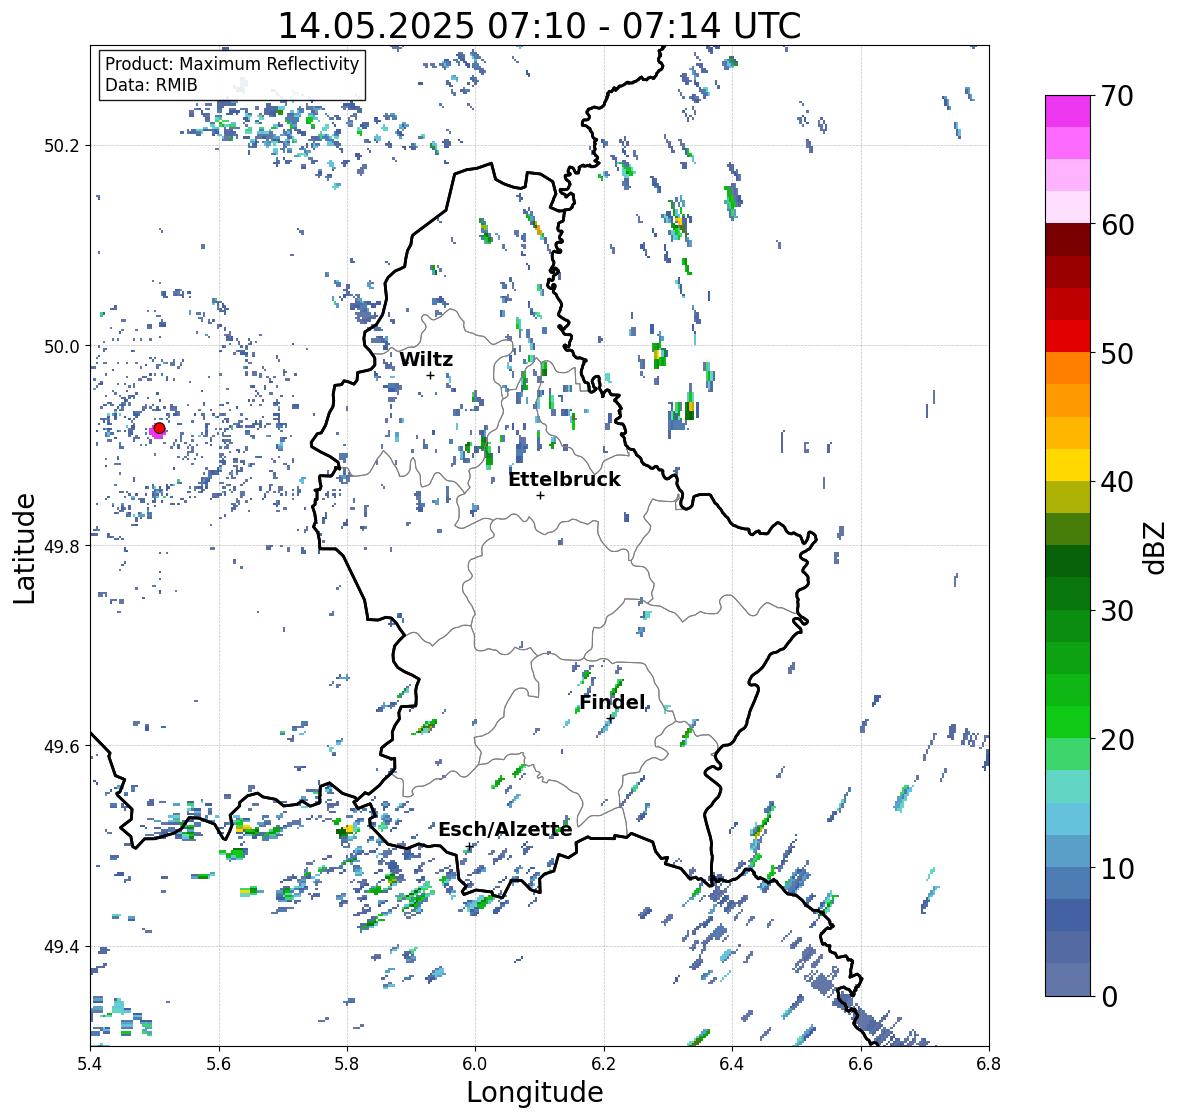The width and height of the screenshot is (1179, 1117).
Task: Click the Findel station label
Action: 612,702
